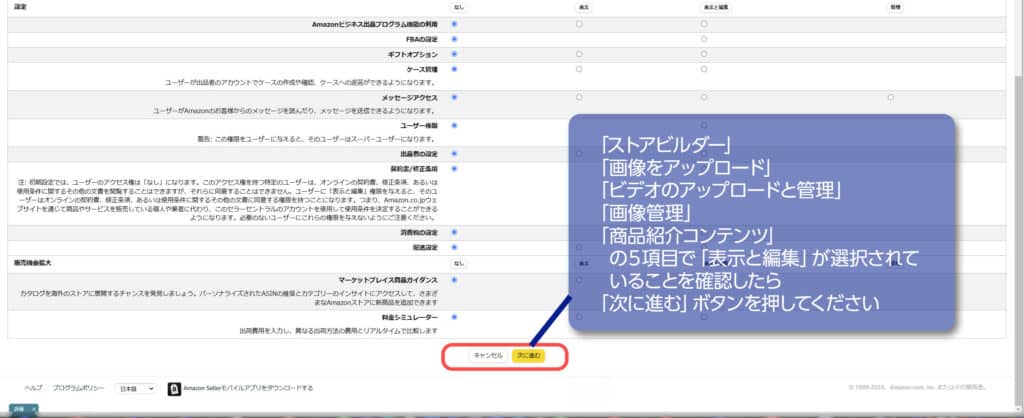1024x418 pixels.
Task: Open the 日本語 language dropdown
Action: click(134, 387)
